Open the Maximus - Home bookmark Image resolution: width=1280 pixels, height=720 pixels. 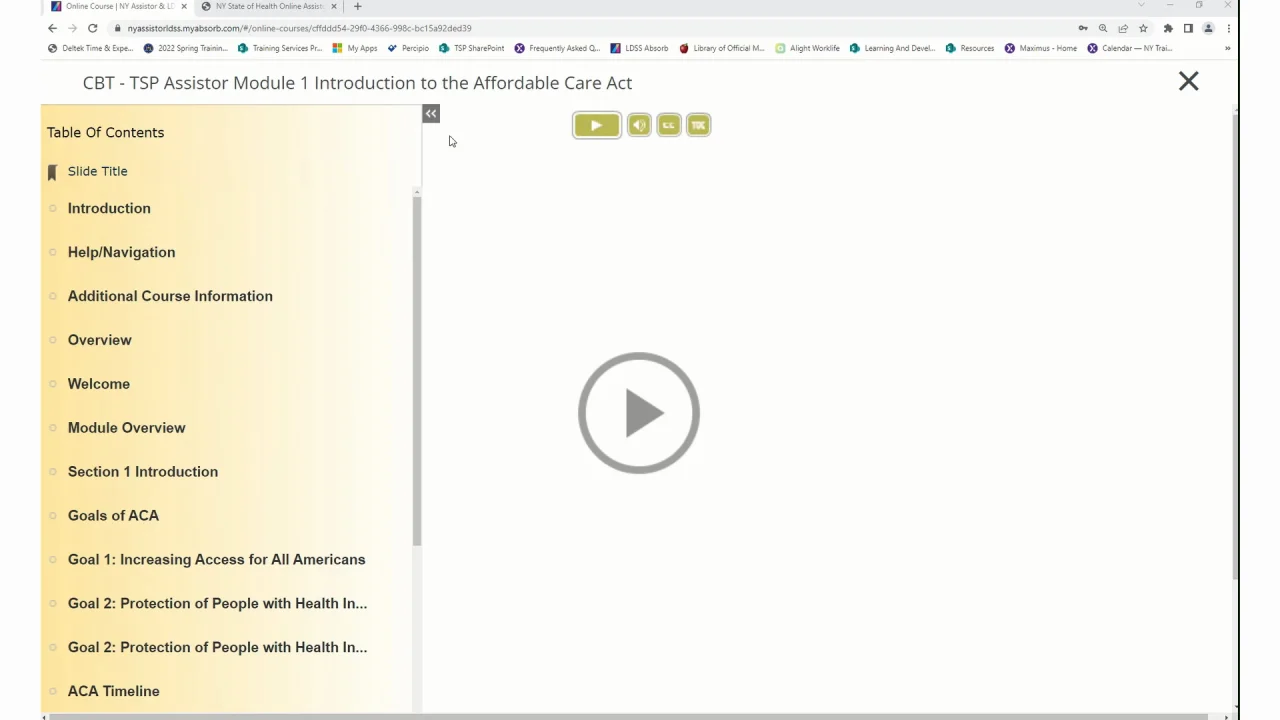1041,48
